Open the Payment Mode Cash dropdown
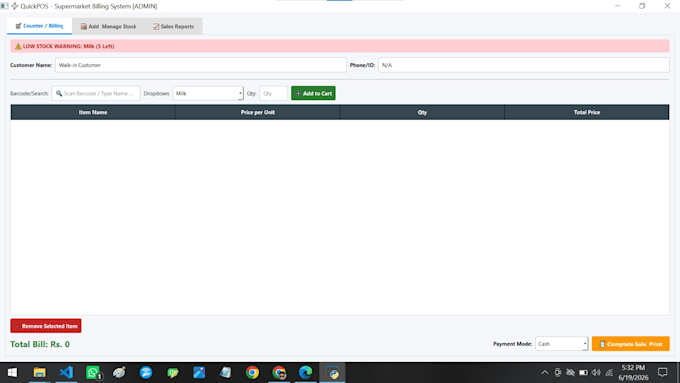This screenshot has height=383, width=680. (562, 344)
